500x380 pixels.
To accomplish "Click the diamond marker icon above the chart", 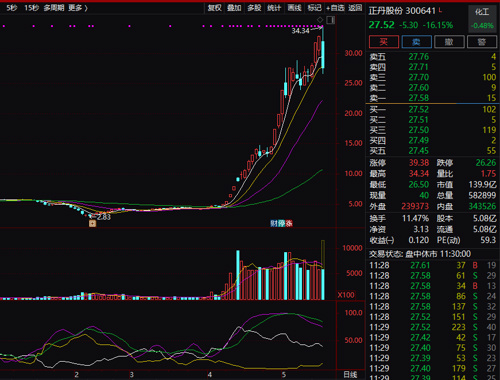I will [320, 20].
